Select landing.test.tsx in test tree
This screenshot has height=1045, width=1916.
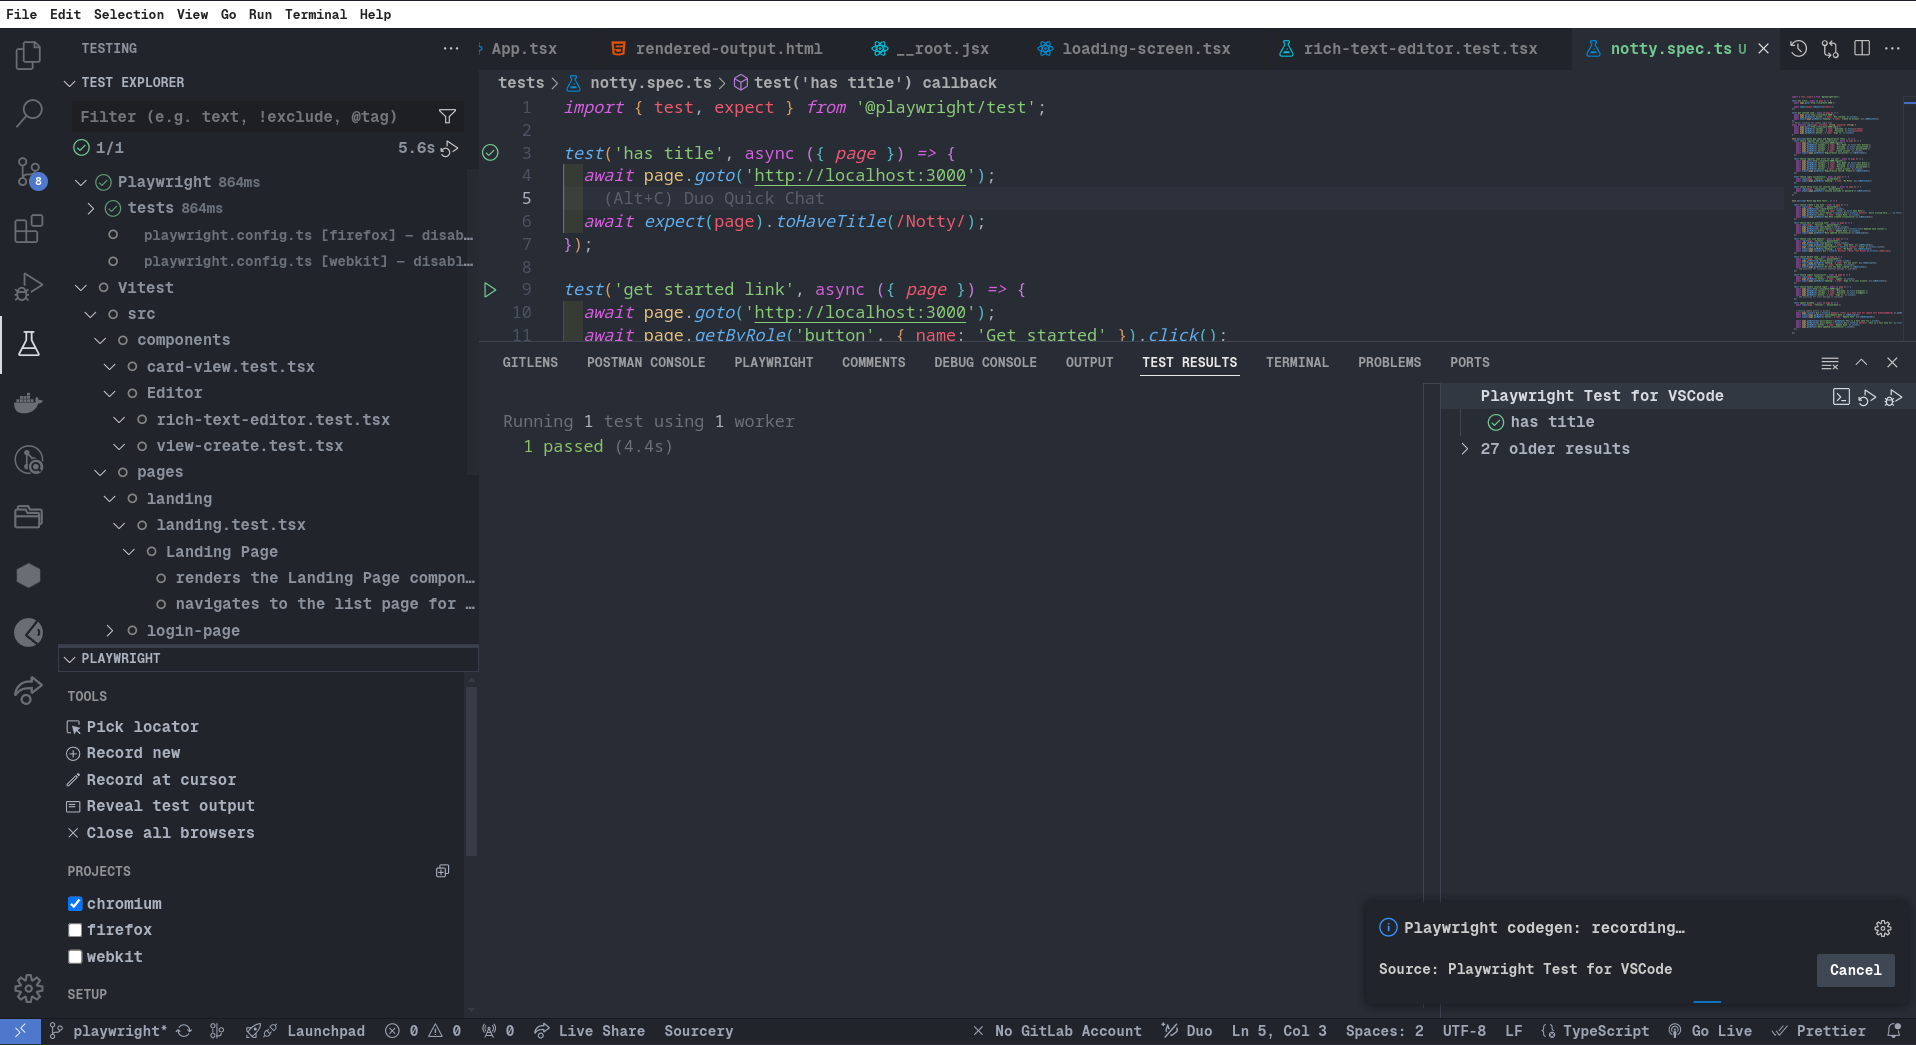(231, 525)
